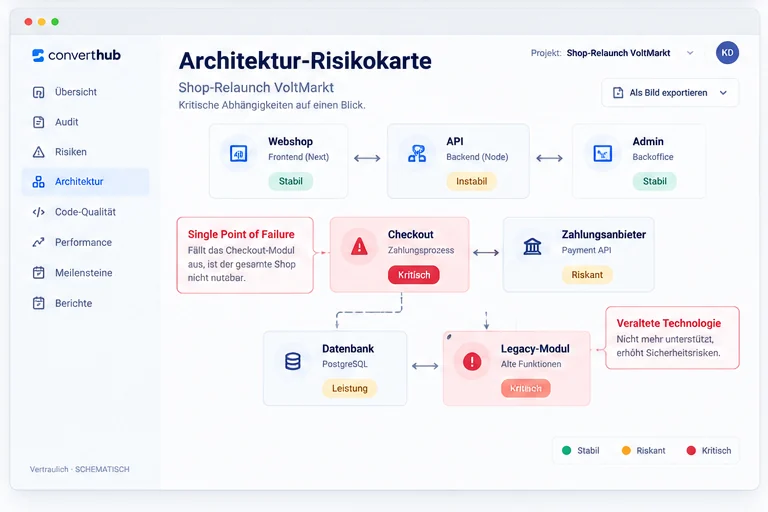The width and height of the screenshot is (768, 512).
Task: Expand the project selector chevron
Action: [690, 53]
